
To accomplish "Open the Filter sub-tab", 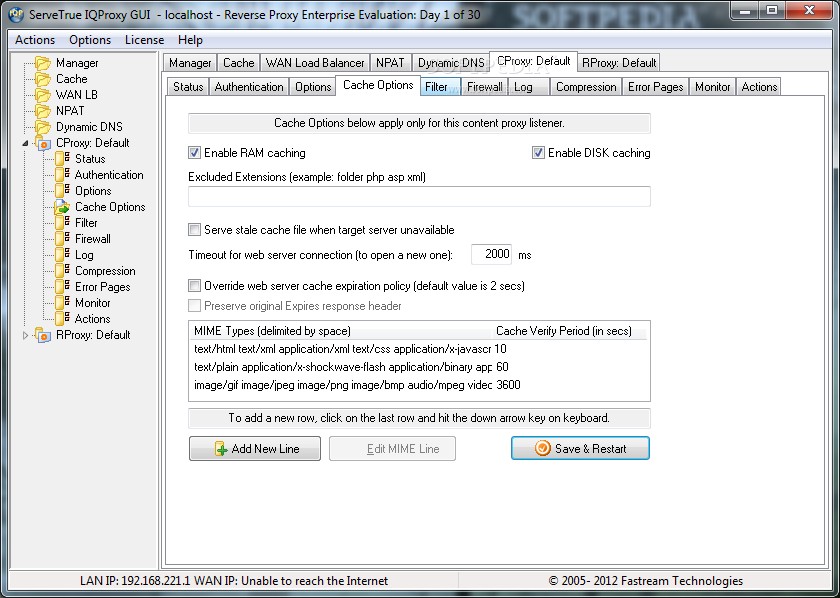I will point(440,87).
